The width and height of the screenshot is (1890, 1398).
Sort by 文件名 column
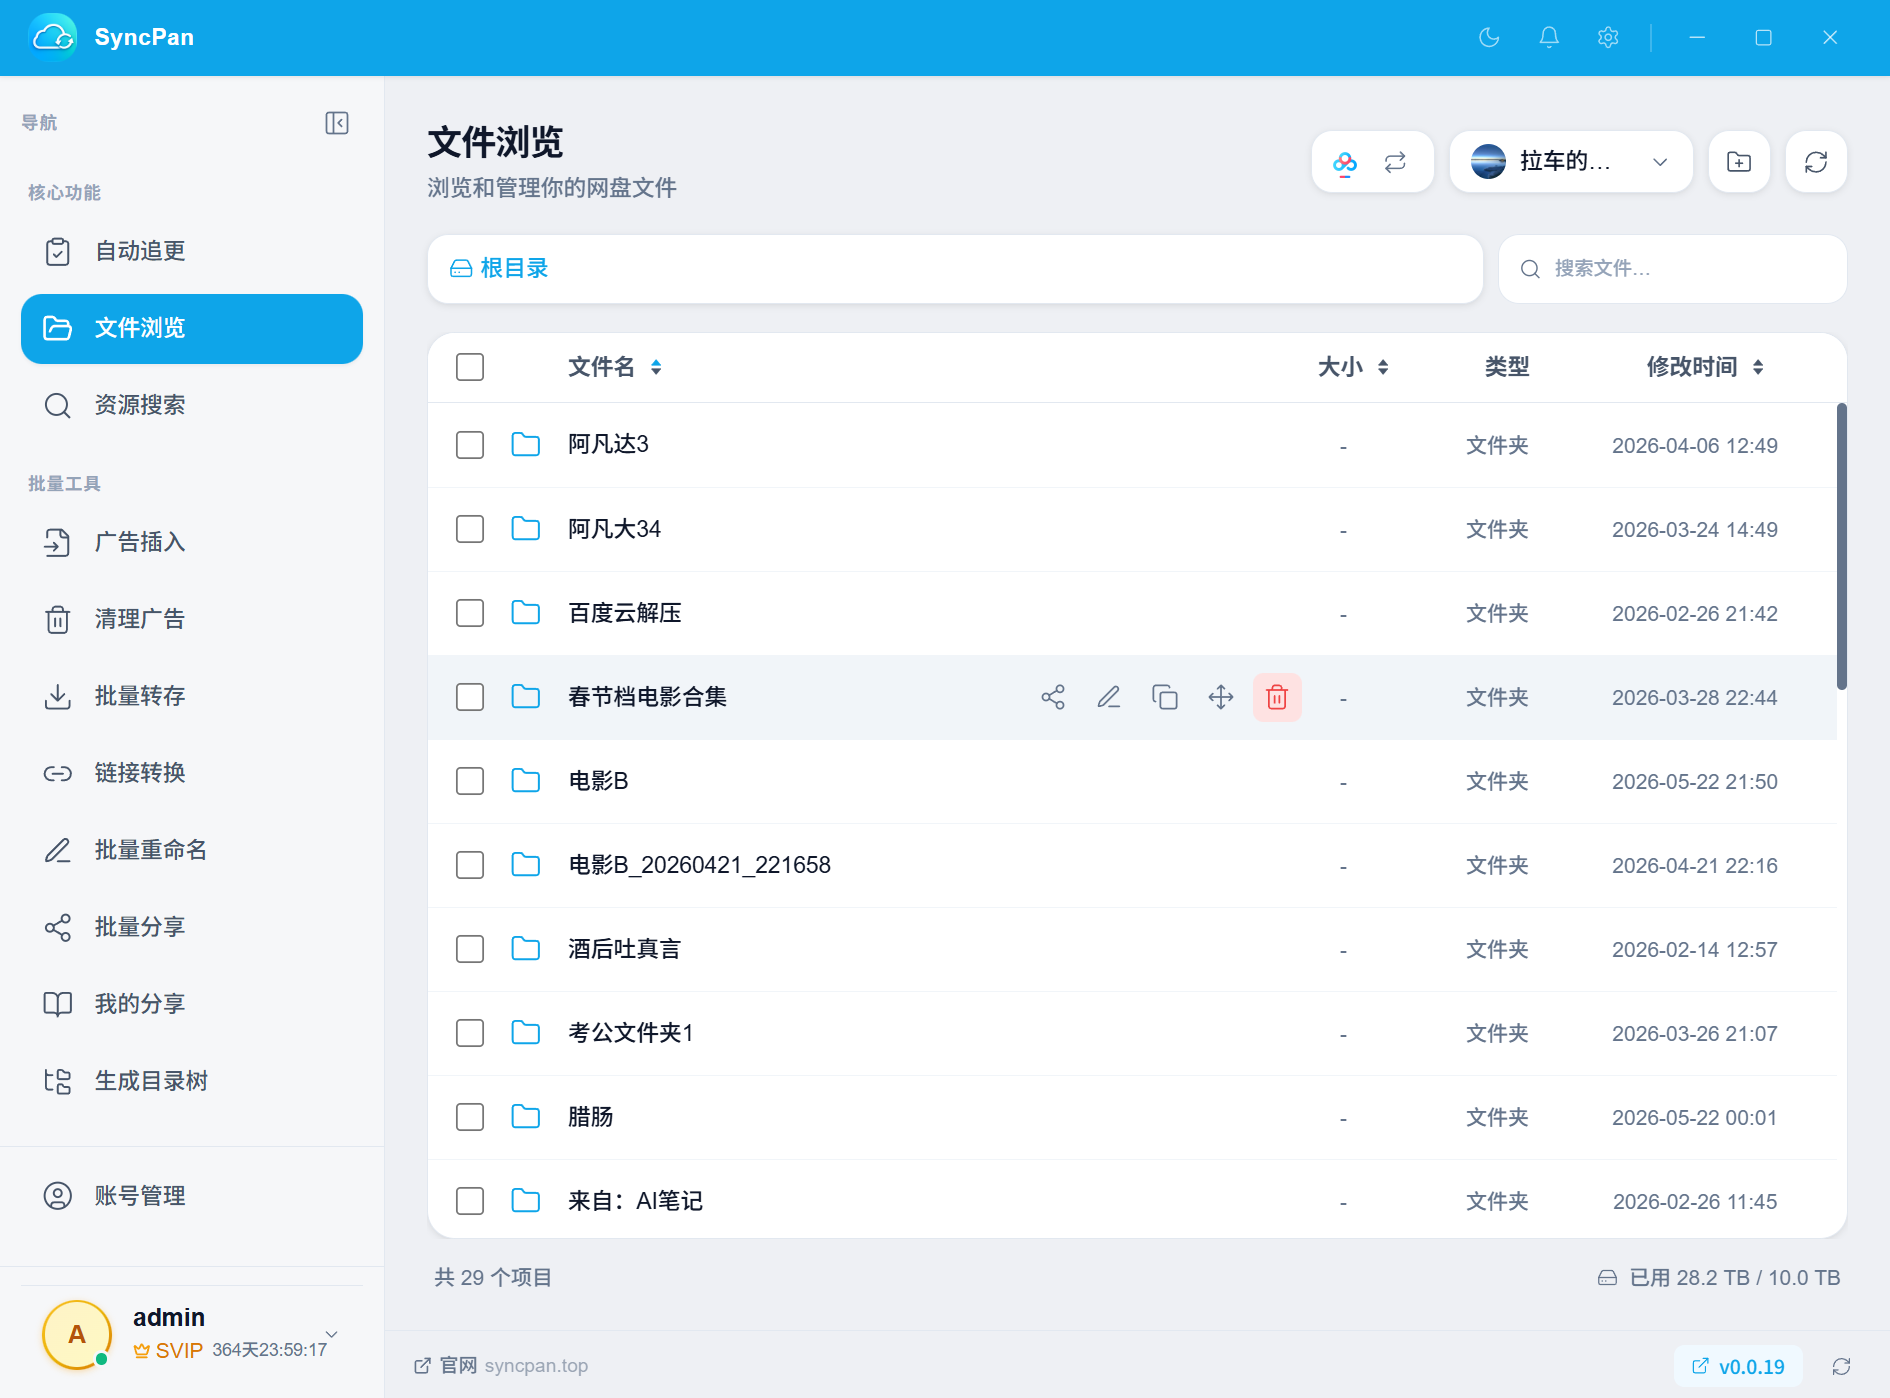coord(615,367)
